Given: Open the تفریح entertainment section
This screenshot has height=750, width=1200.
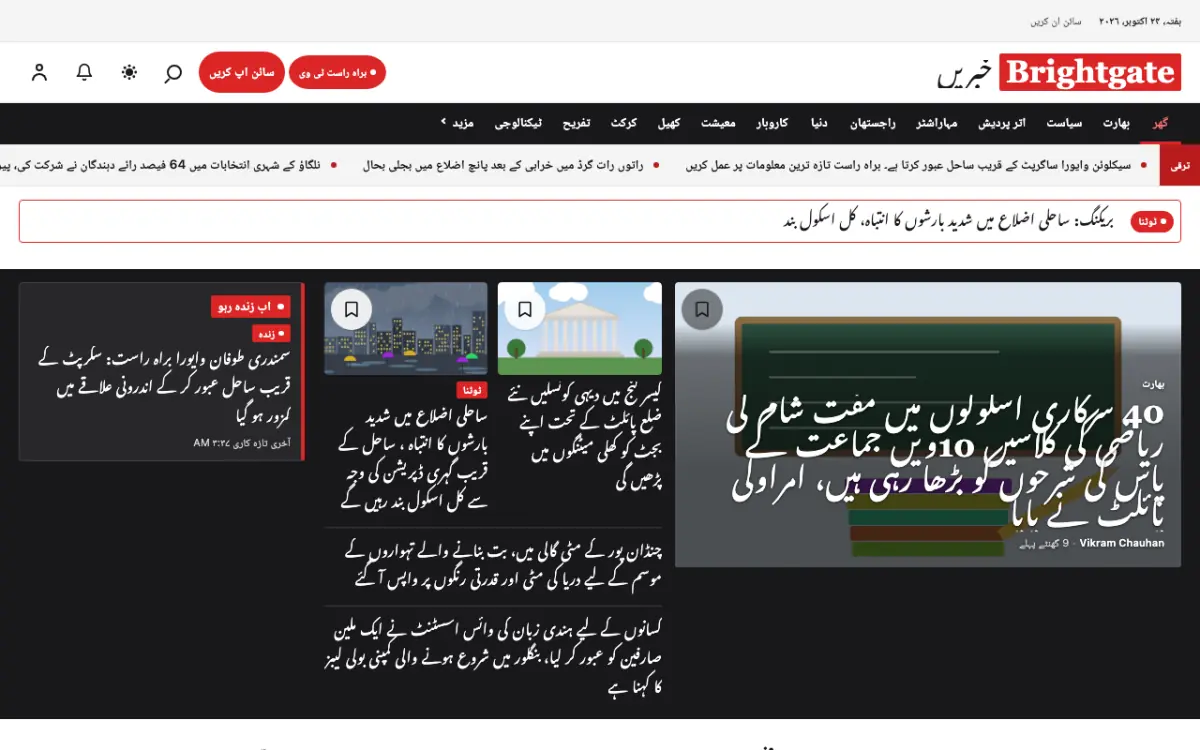Looking at the screenshot, I should [576, 123].
